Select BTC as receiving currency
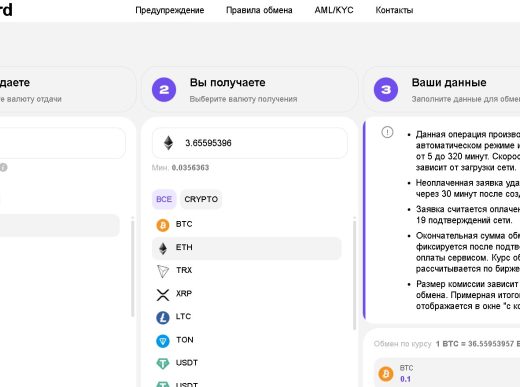 click(247, 225)
